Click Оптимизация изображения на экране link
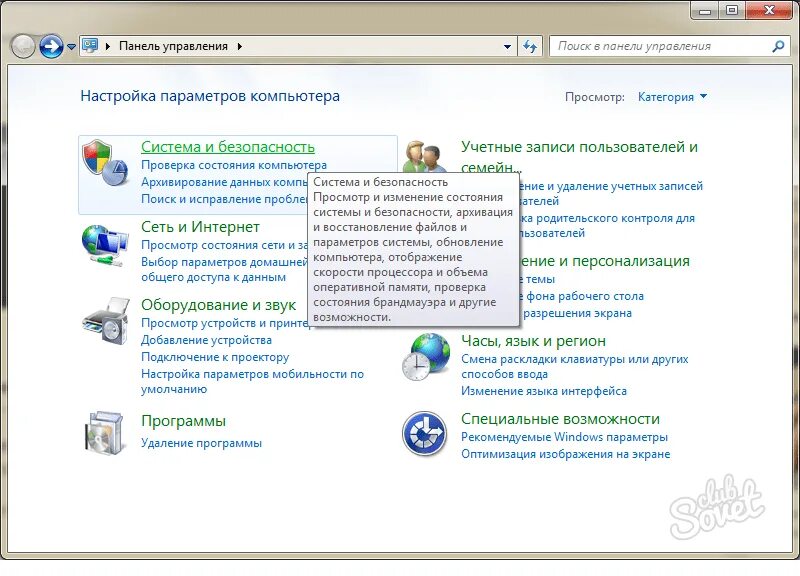800x576 pixels. pyautogui.click(x=566, y=454)
